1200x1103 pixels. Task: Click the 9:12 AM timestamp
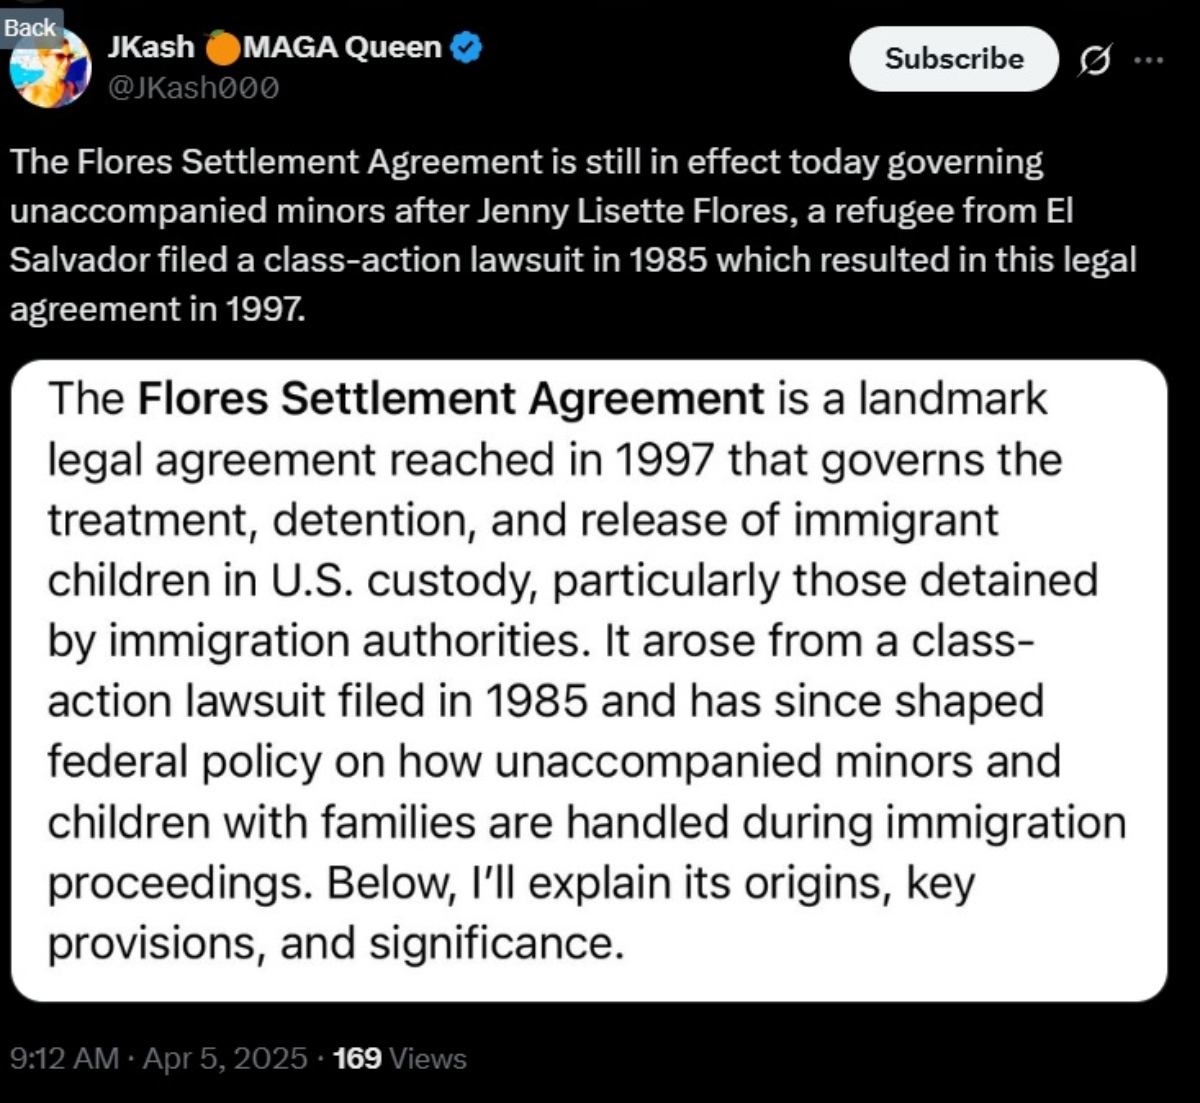click(64, 1058)
